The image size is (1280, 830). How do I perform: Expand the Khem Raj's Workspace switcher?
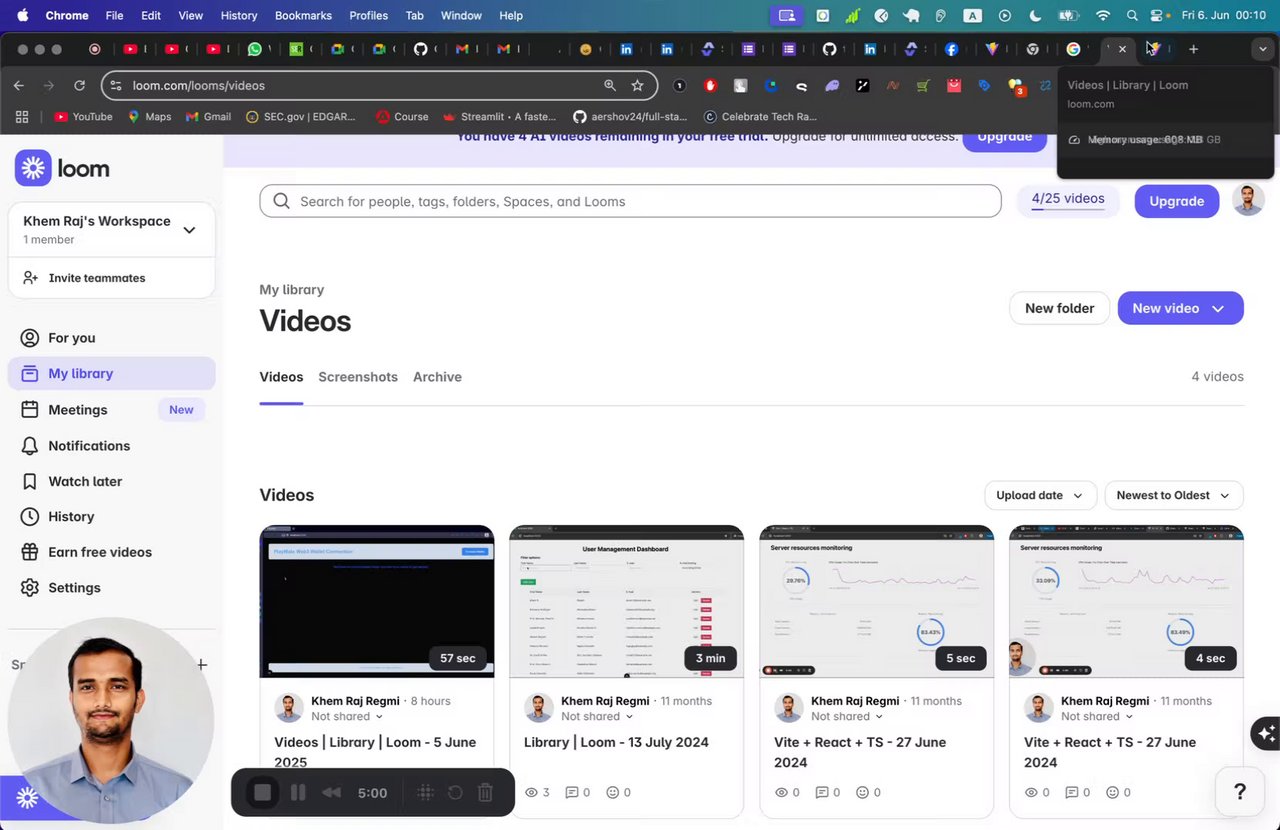point(189,230)
